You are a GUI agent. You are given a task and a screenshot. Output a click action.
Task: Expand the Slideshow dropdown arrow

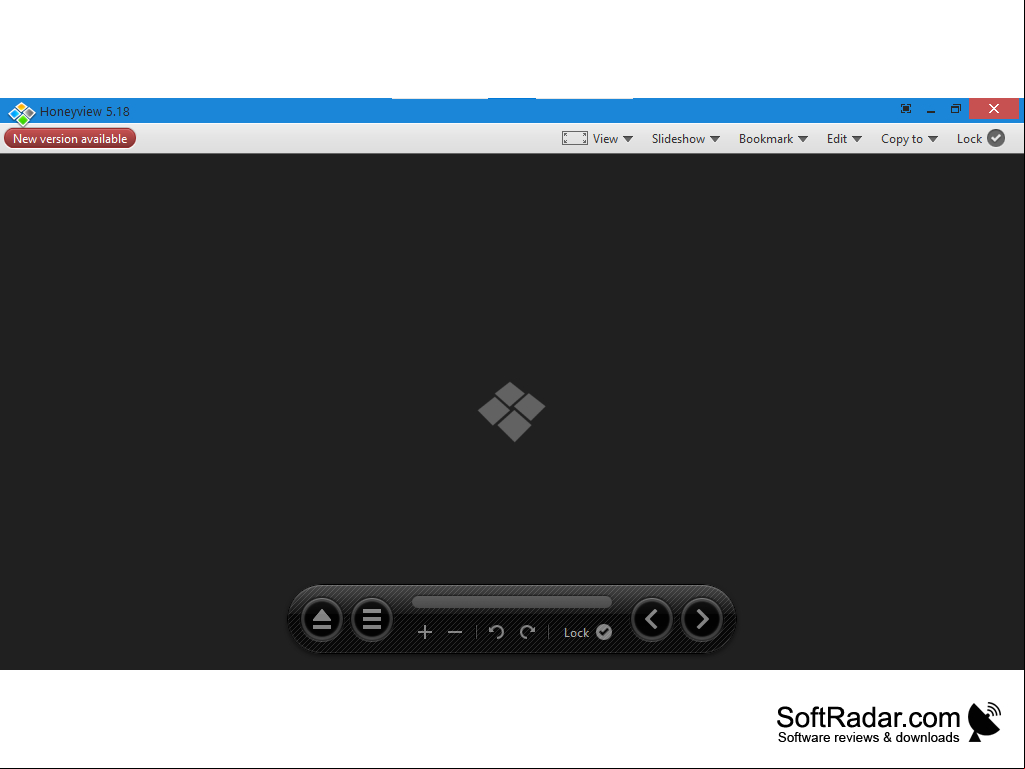(x=715, y=139)
